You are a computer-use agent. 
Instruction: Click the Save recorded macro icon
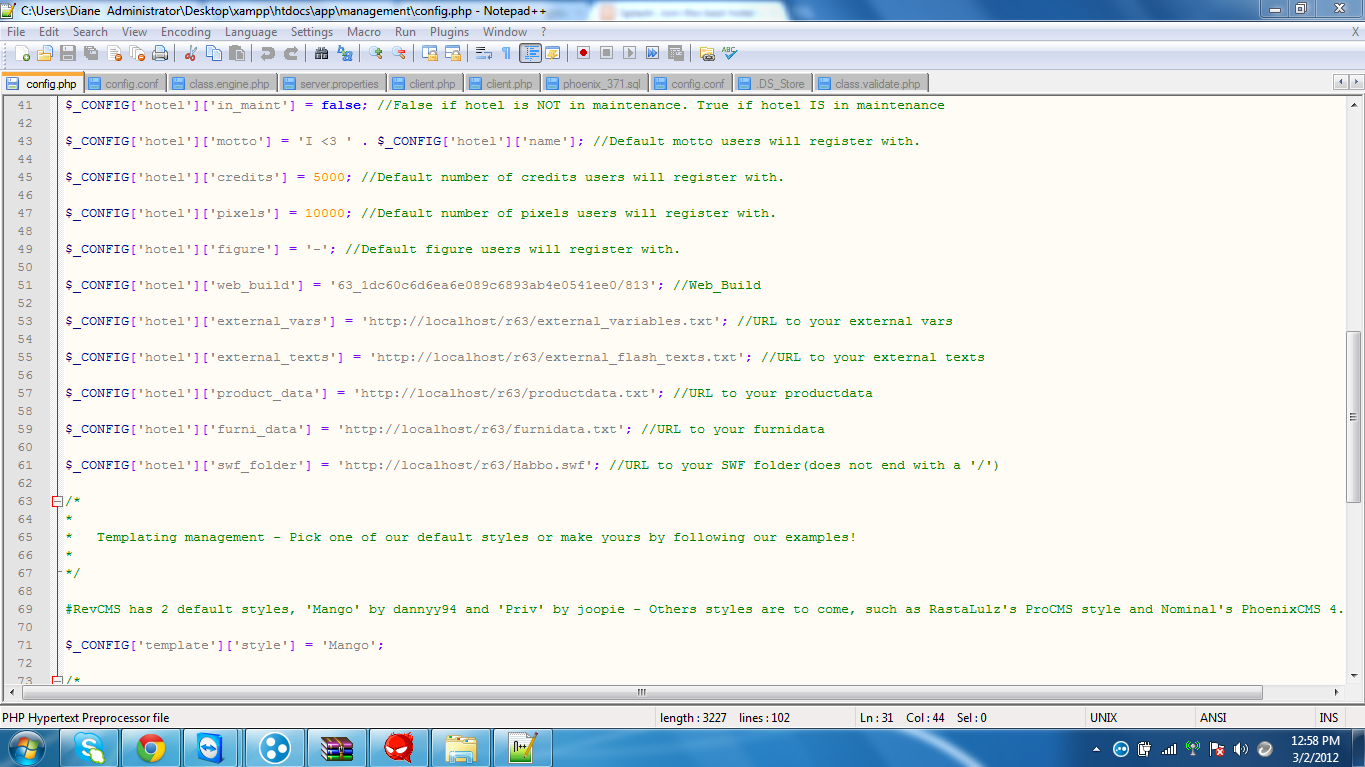[x=675, y=53]
